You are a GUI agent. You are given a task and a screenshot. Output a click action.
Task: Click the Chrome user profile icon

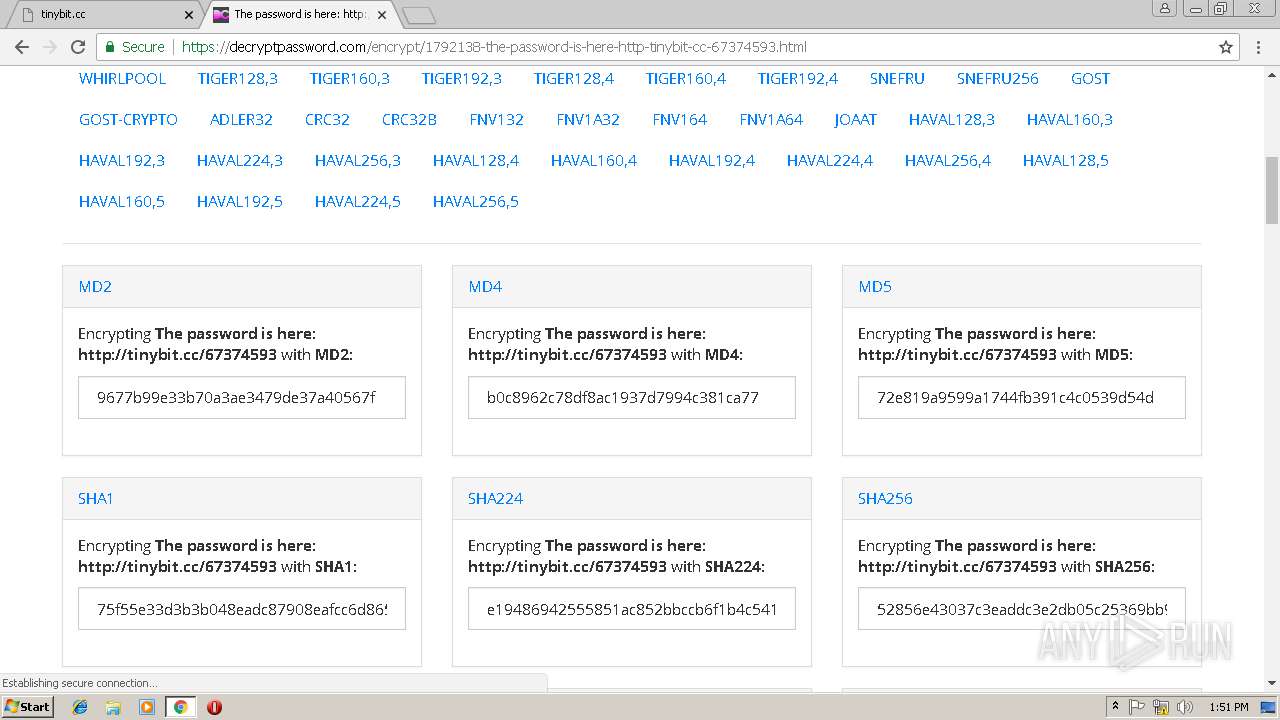[x=1165, y=9]
